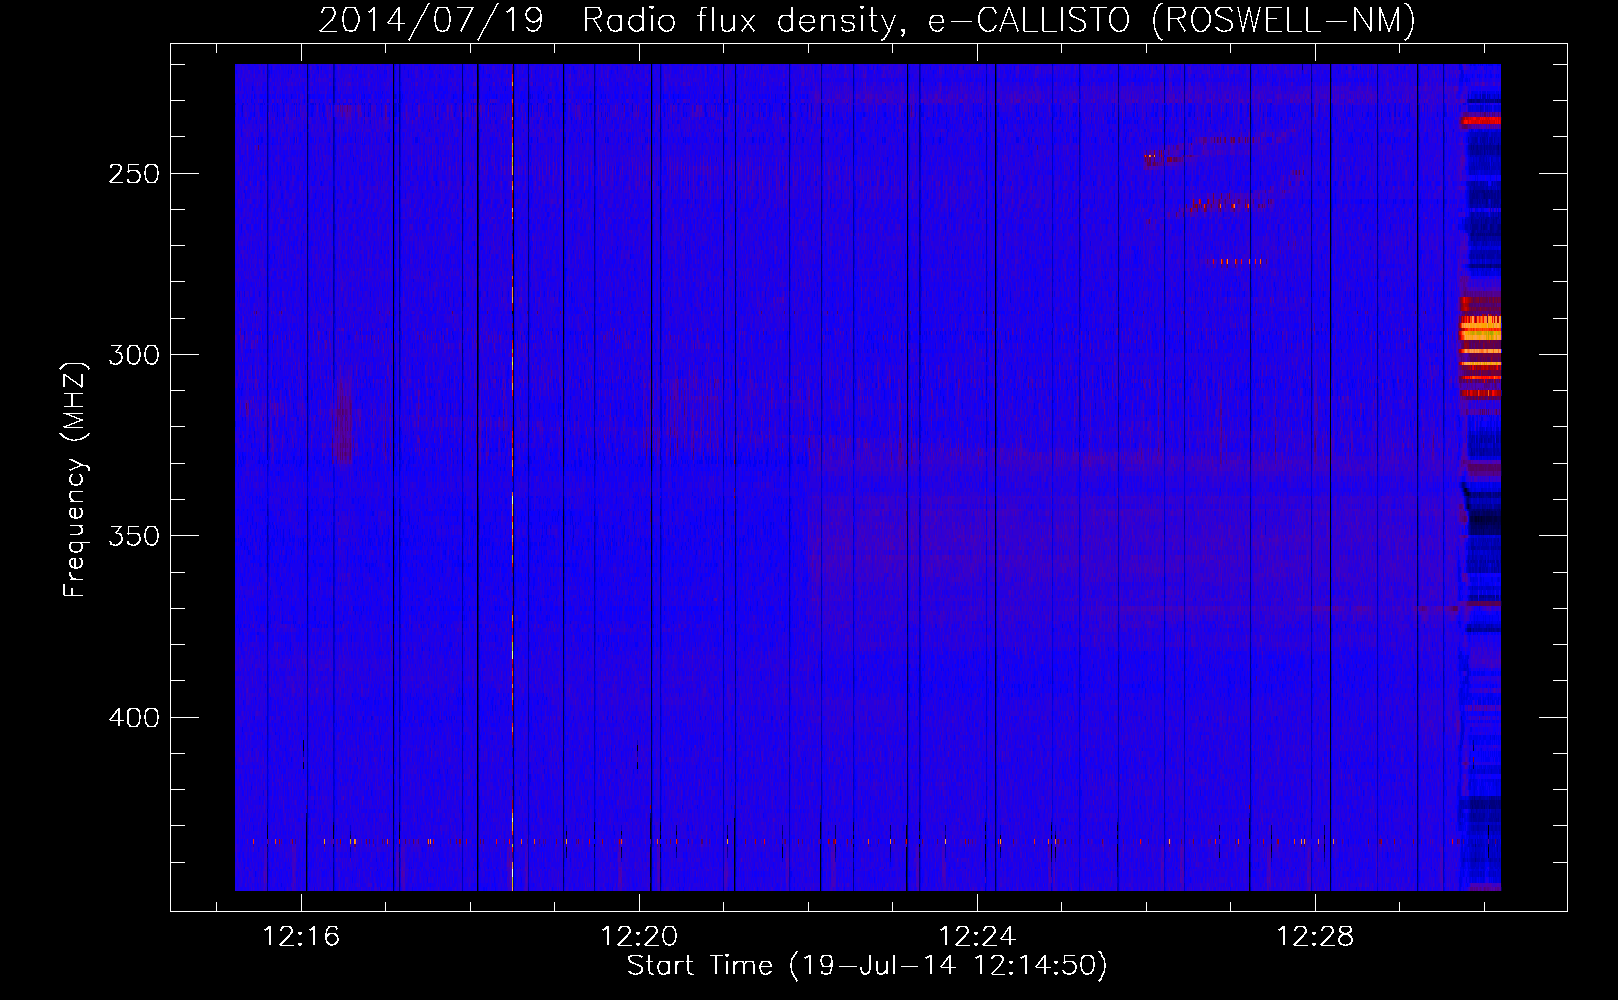Click the 12:16 time tick label

301,936
